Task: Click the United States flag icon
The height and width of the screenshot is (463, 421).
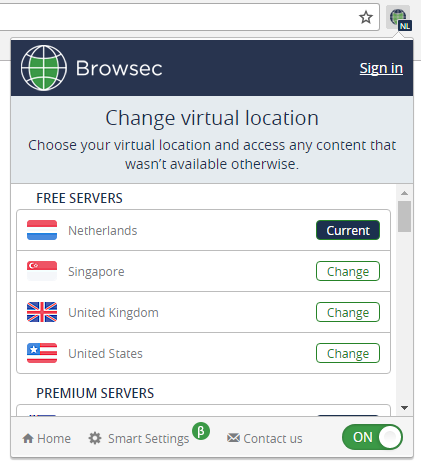Action: [x=42, y=353]
